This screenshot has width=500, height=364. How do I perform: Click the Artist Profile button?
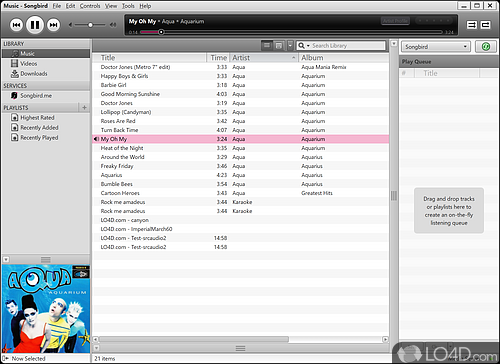395,21
